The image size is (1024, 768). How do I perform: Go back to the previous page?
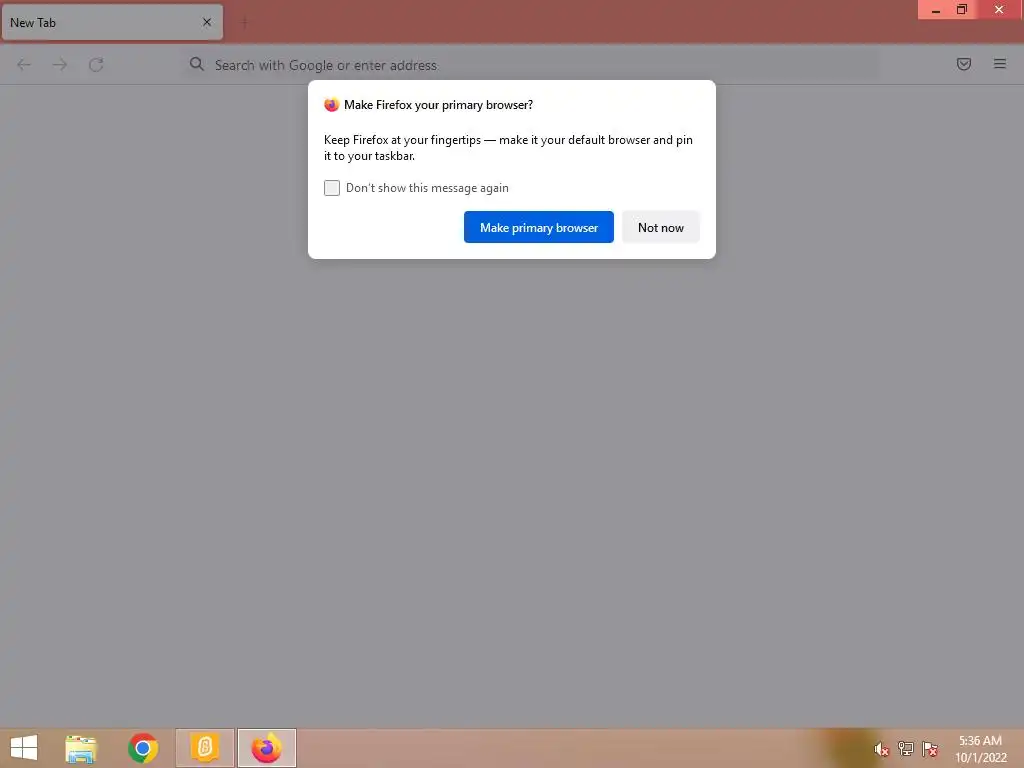coord(24,65)
